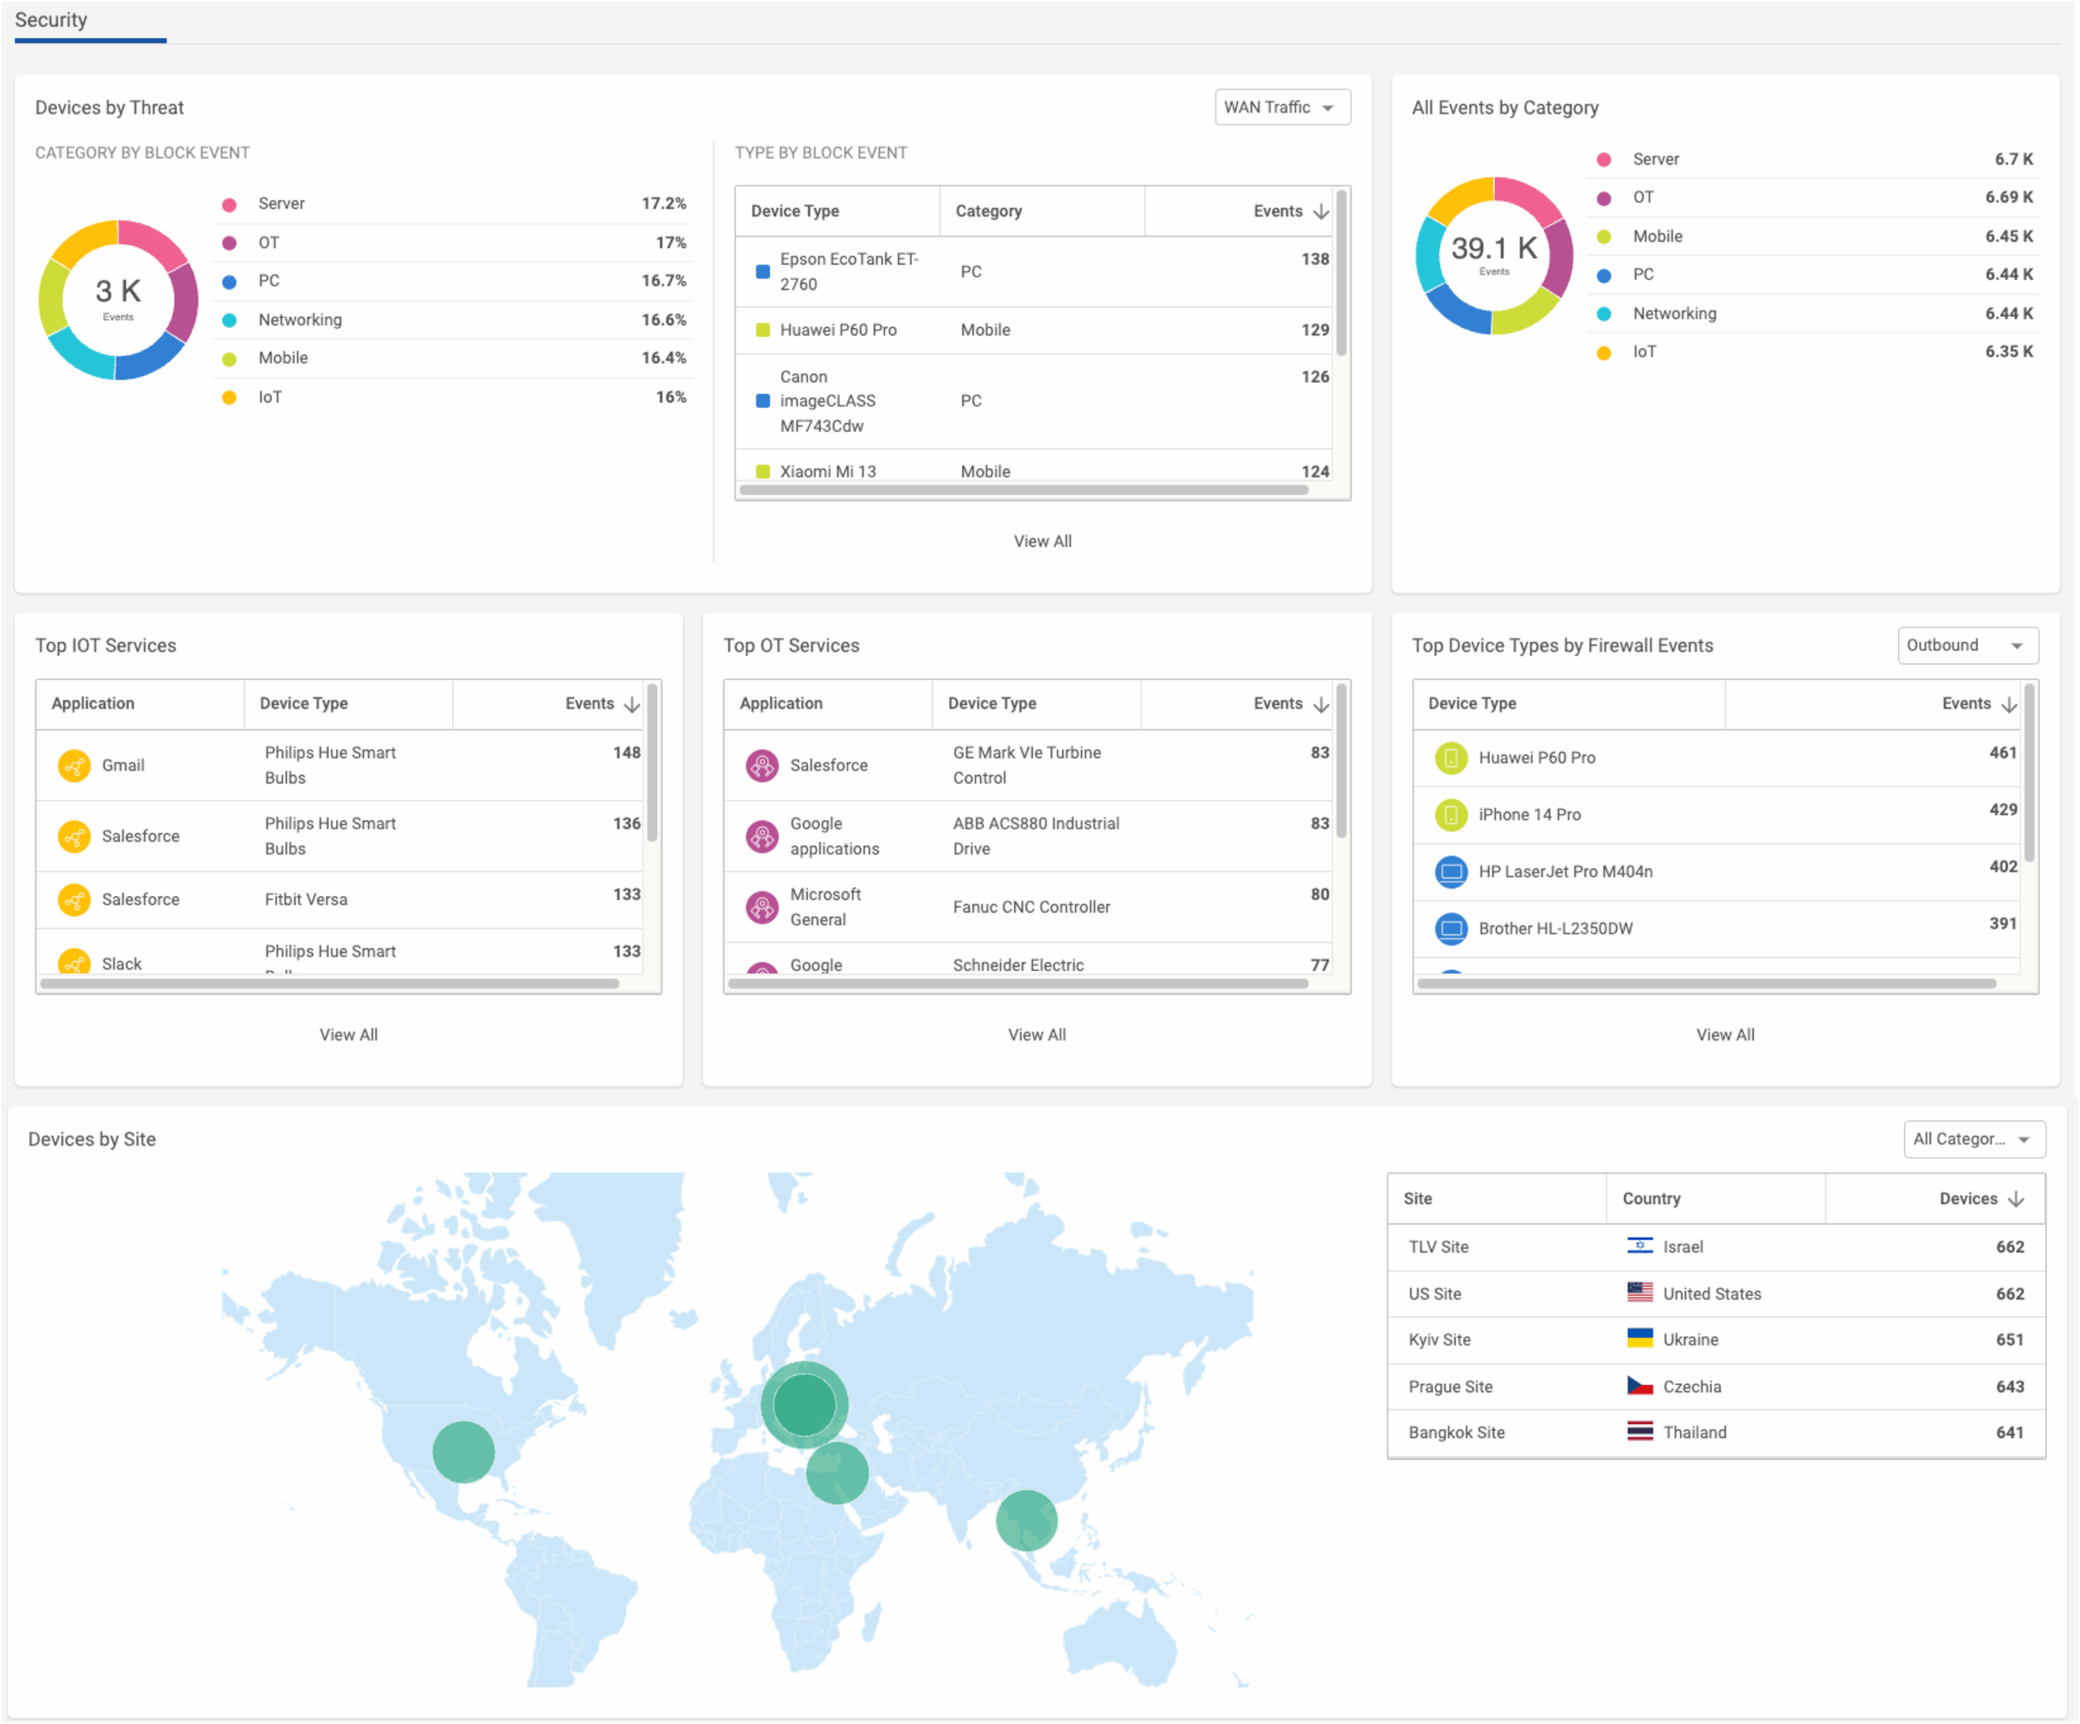
Task: Sort Devices by Site table by Devices arrow
Action: pyautogui.click(x=2016, y=1199)
